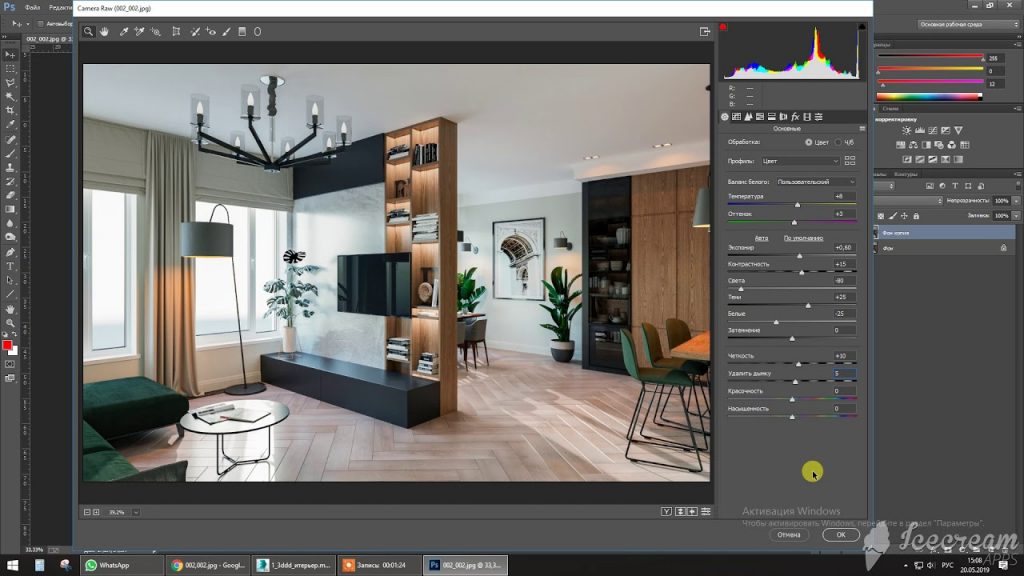
Task: Click the По умолчанию link
Action: [x=803, y=238]
